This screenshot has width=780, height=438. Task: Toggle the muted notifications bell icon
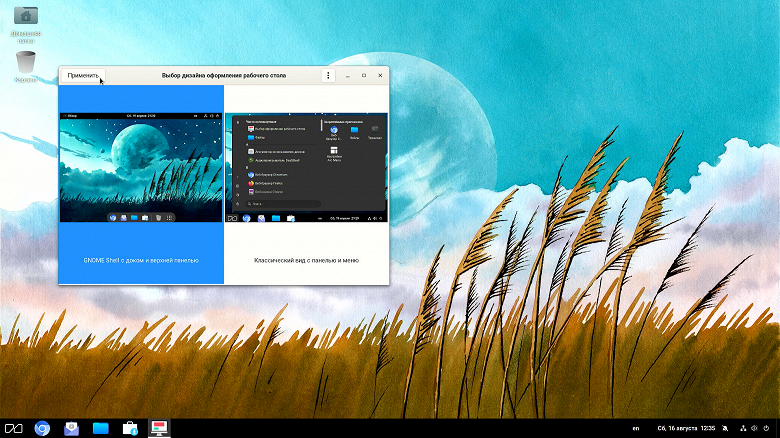pyautogui.click(x=725, y=428)
